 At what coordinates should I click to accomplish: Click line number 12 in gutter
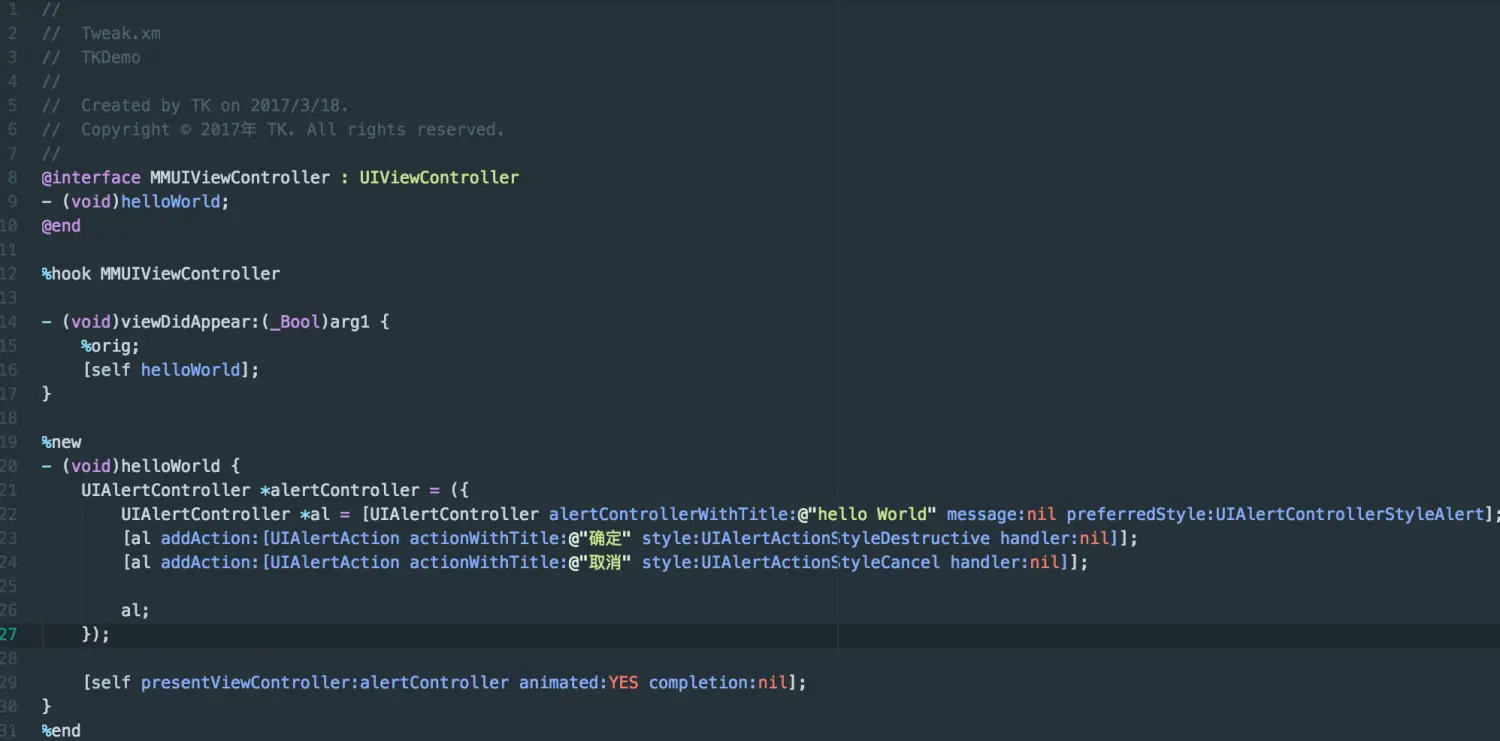click(x=9, y=273)
